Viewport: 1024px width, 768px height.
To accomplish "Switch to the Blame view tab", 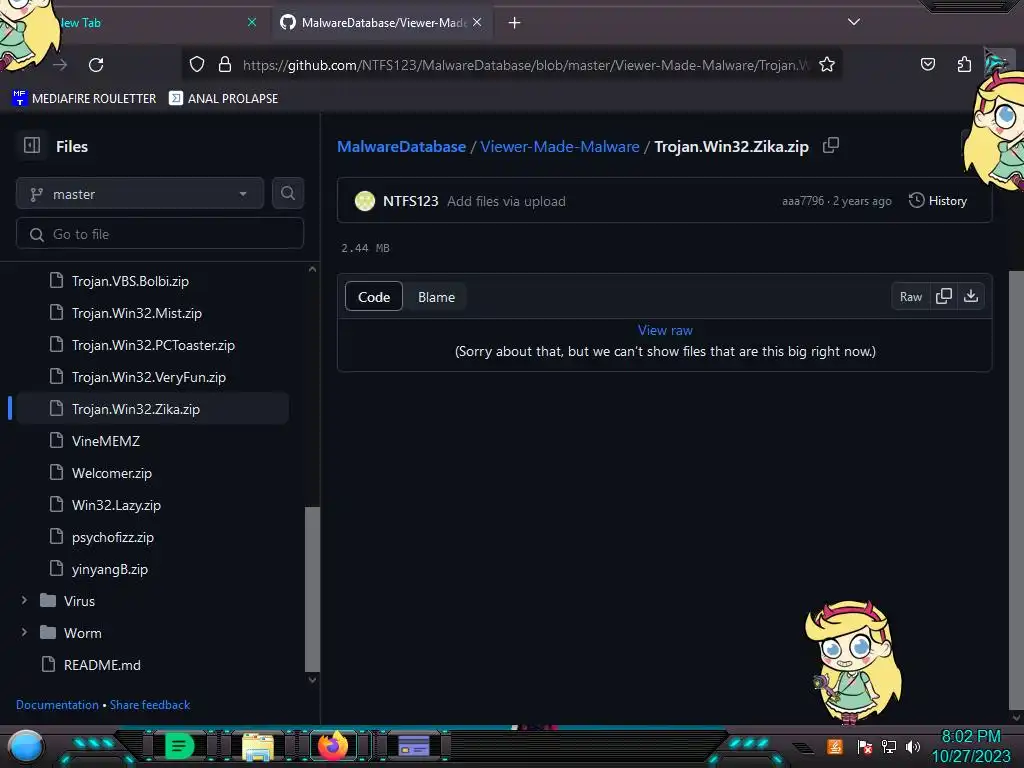I will pos(436,297).
